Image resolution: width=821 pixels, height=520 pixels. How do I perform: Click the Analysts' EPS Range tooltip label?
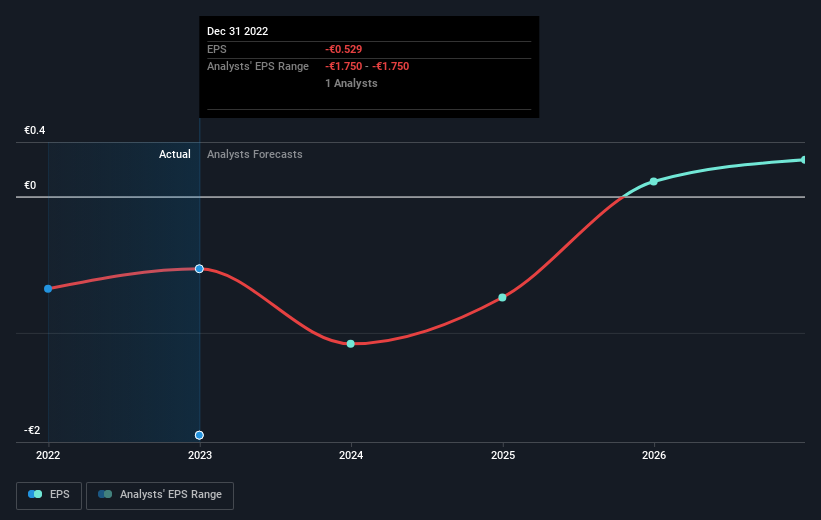click(258, 67)
